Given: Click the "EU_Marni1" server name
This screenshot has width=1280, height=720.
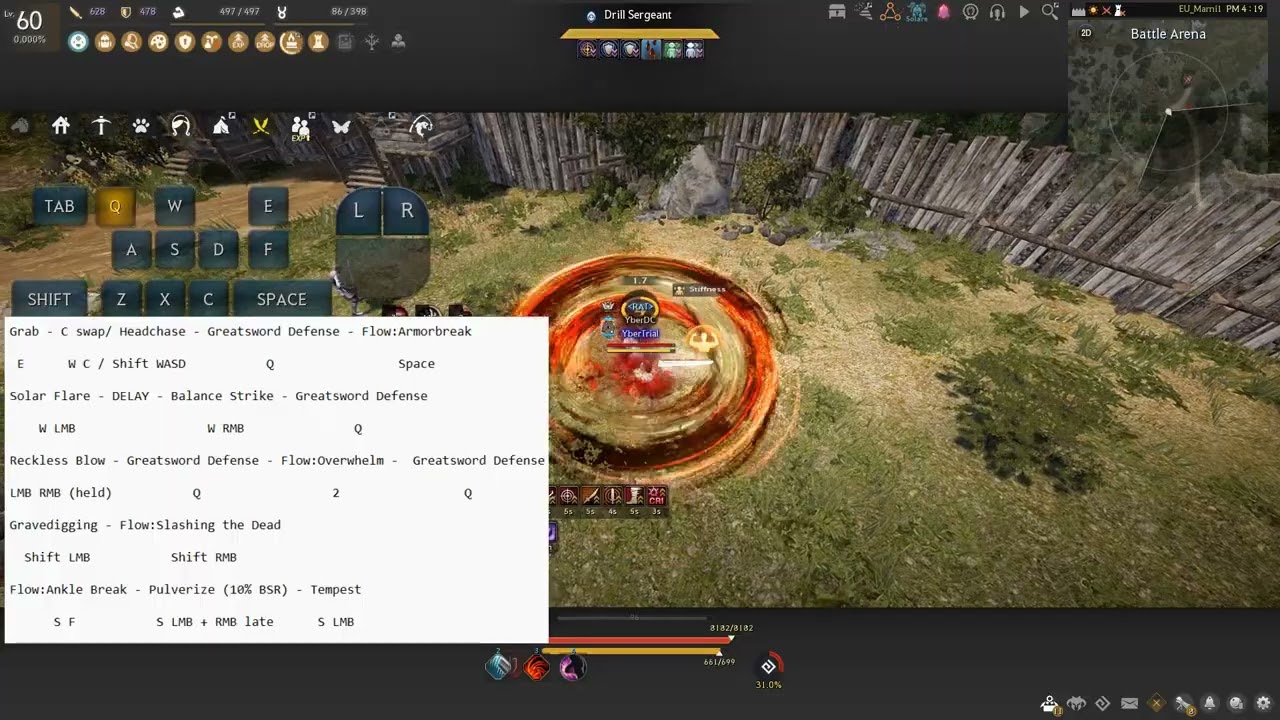Looking at the screenshot, I should click(x=1200, y=9).
